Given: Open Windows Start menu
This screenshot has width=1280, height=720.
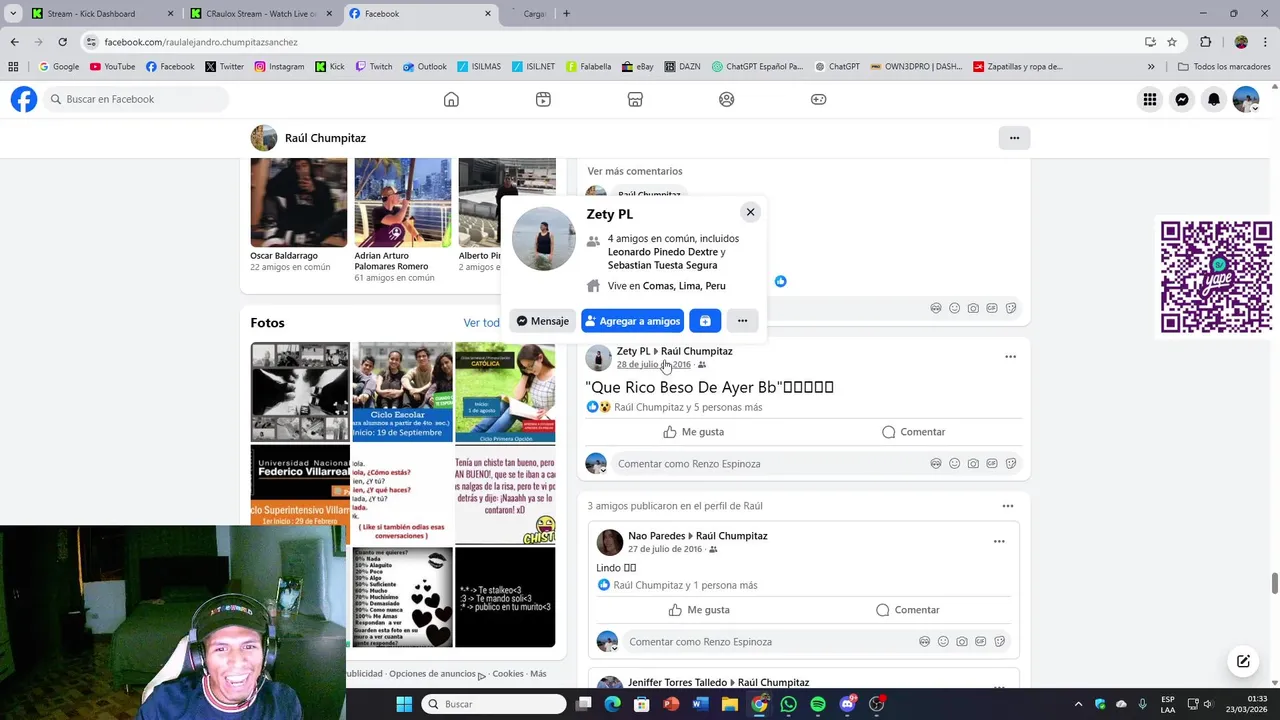Looking at the screenshot, I should (404, 704).
